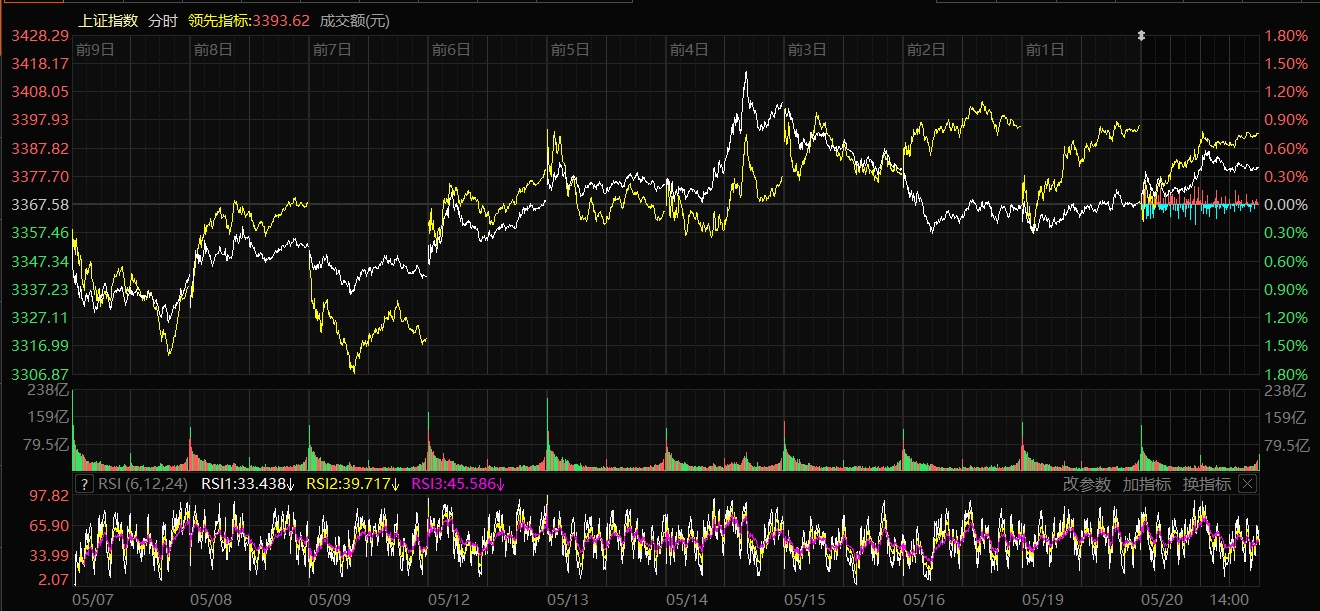Click 换指标 to switch indicator
This screenshot has width=1320, height=611.
pos(1206,484)
